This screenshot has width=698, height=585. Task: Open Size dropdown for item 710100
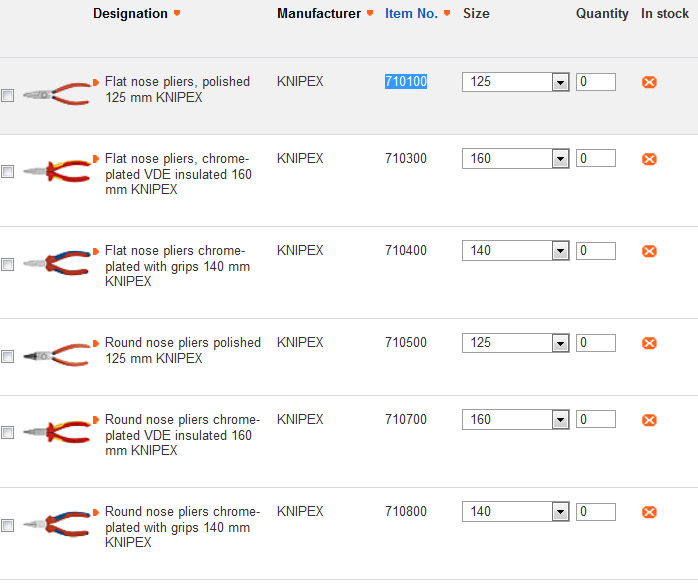click(x=560, y=82)
